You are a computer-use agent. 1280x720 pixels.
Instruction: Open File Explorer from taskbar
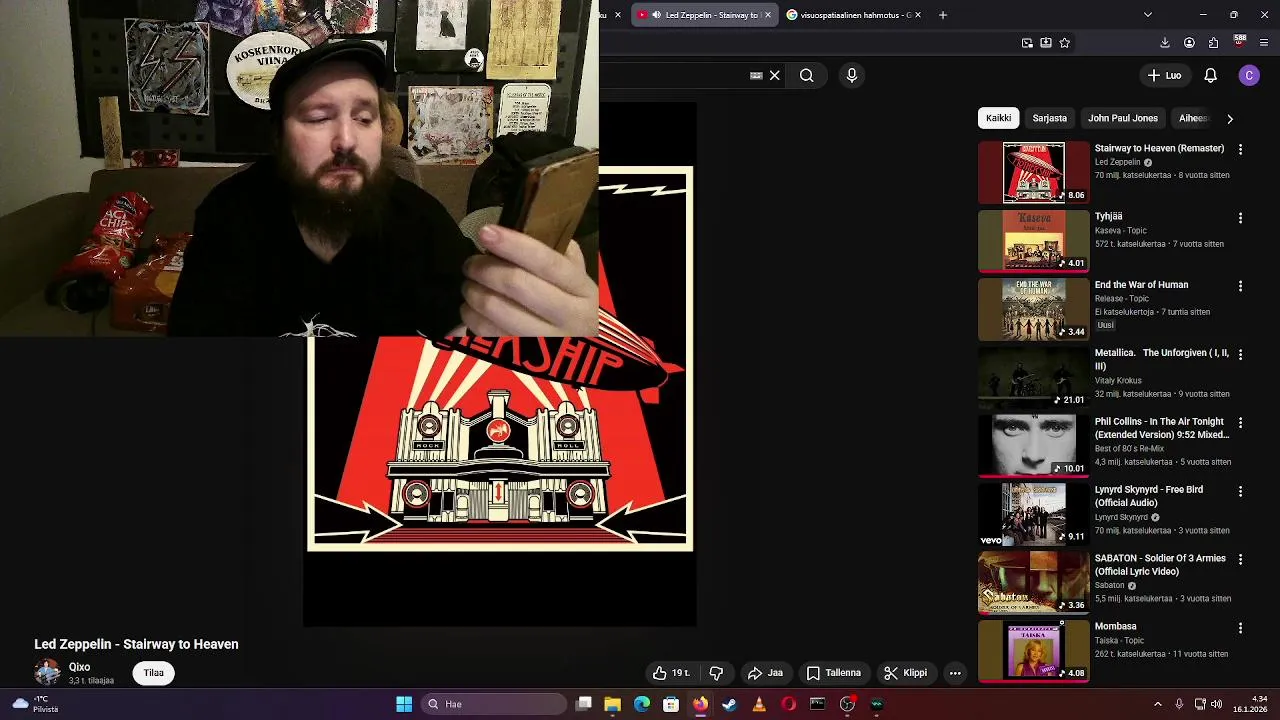[613, 704]
